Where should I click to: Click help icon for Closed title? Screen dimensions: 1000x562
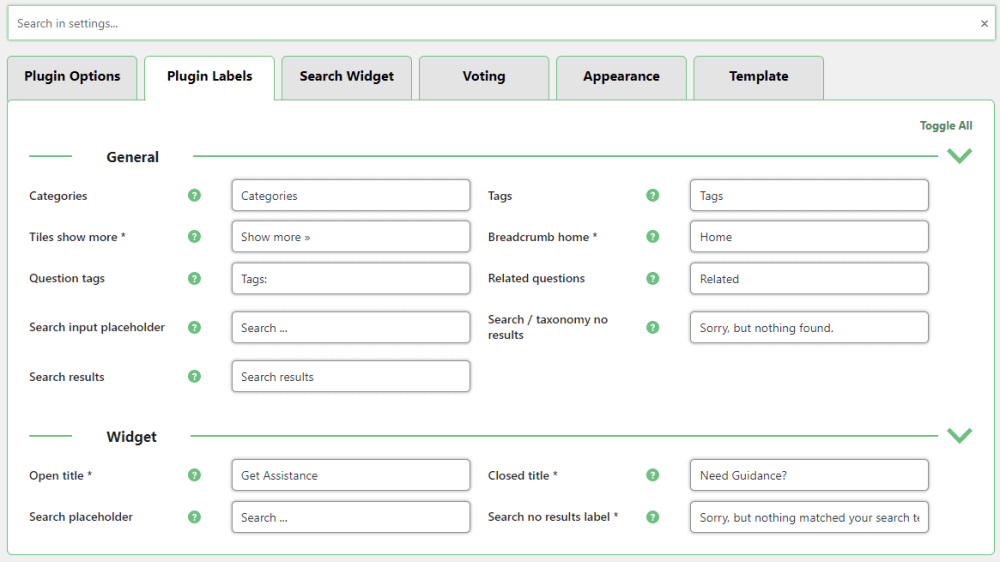(653, 476)
